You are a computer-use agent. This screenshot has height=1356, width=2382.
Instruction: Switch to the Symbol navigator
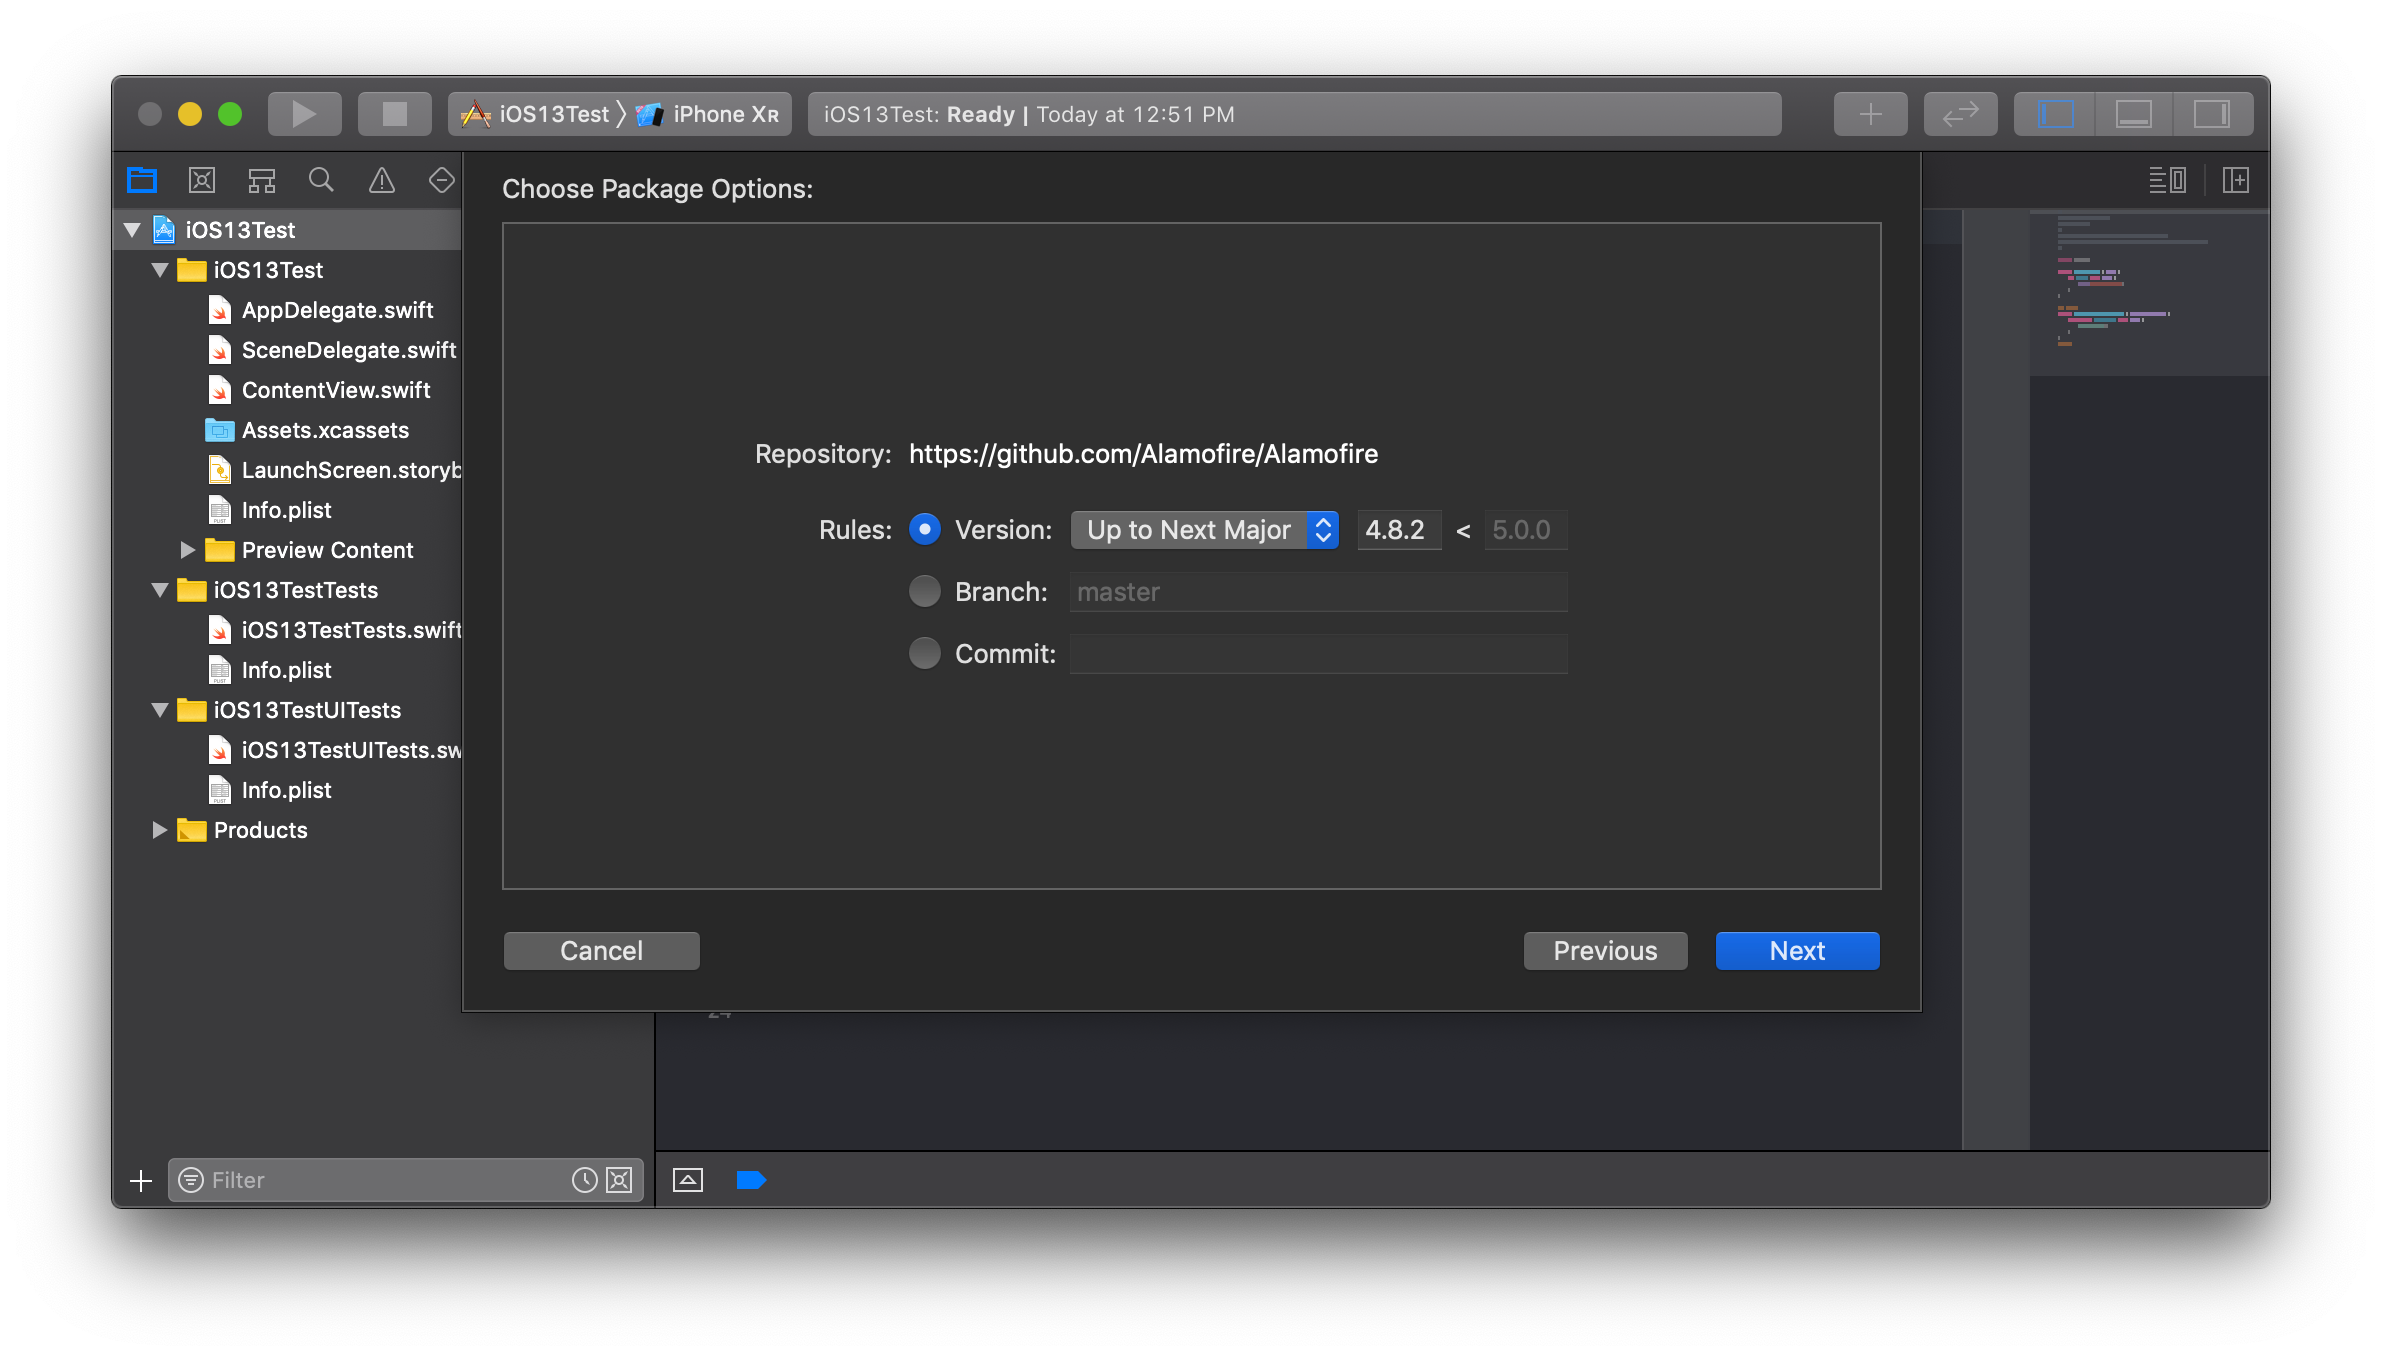pyautogui.click(x=262, y=180)
